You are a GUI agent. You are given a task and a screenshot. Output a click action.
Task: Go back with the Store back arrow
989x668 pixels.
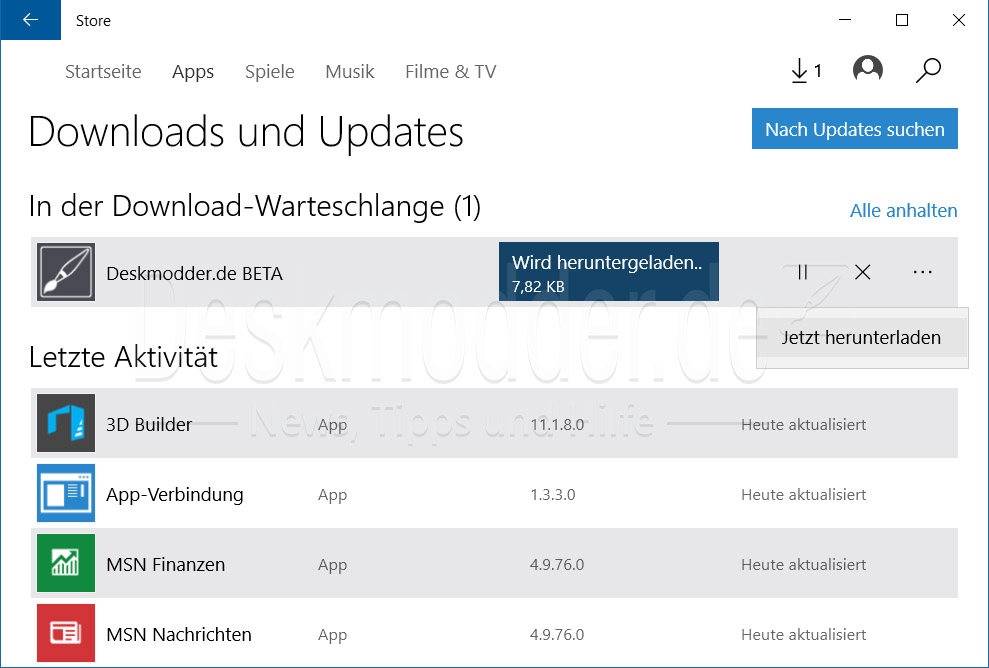tap(30, 20)
